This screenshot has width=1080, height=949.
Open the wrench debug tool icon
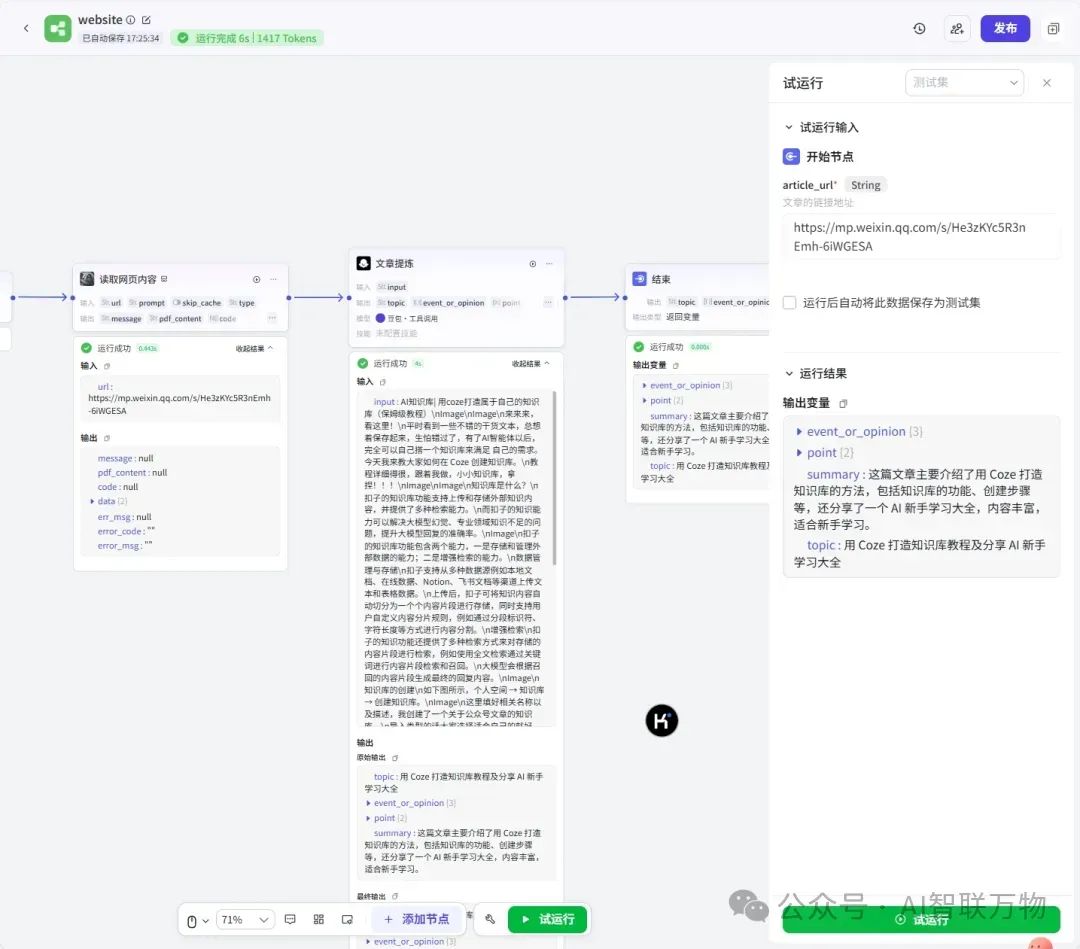coord(490,919)
